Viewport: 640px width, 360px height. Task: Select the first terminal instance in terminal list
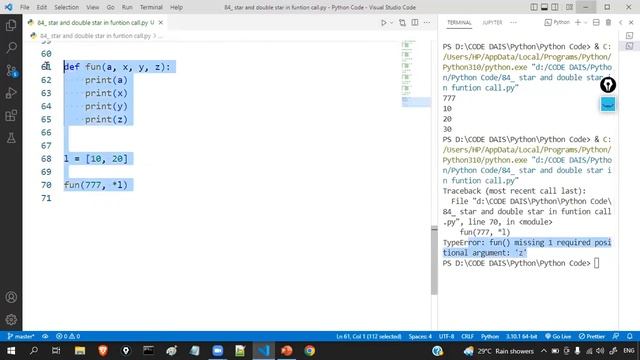tap(629, 36)
